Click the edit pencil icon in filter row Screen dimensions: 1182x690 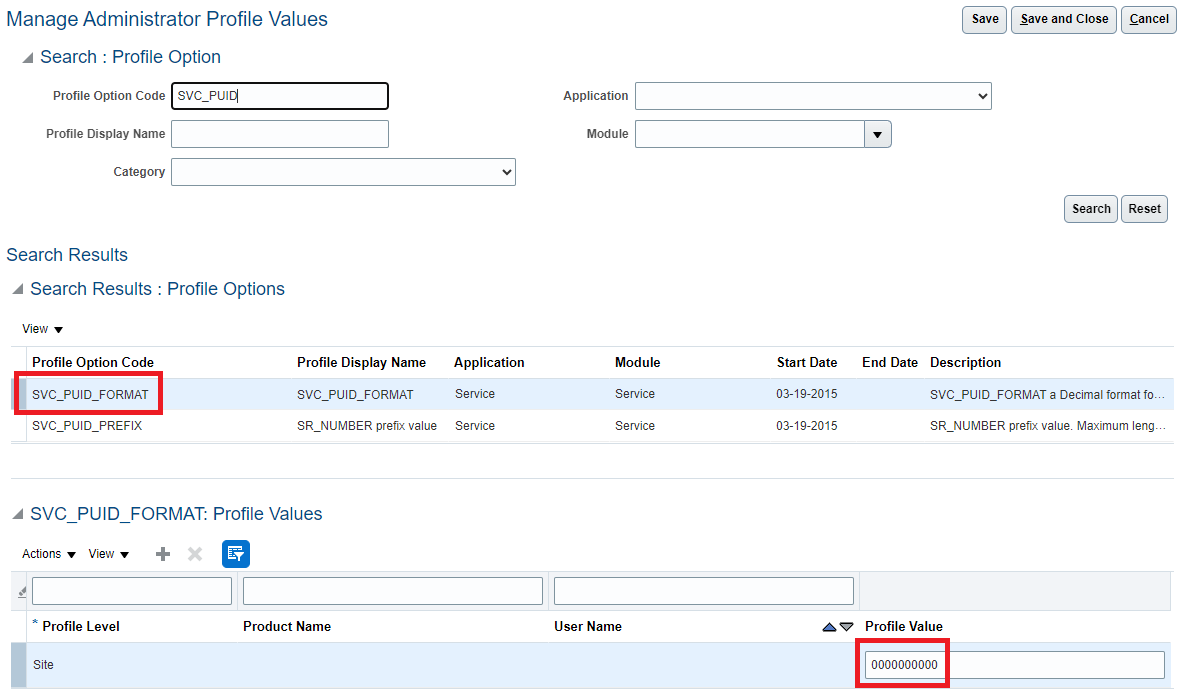(21, 591)
